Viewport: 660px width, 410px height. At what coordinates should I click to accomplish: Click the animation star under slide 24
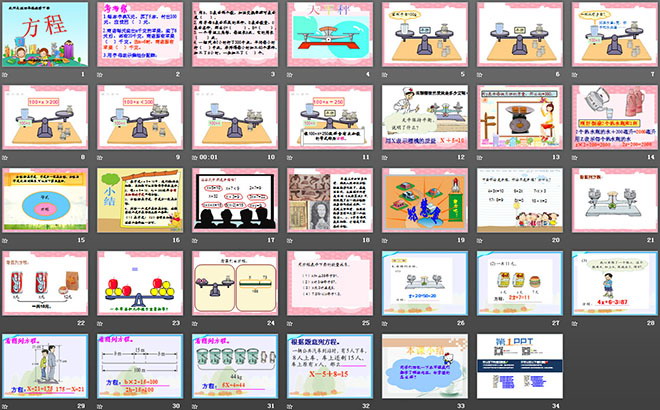pyautogui.click(x=195, y=323)
